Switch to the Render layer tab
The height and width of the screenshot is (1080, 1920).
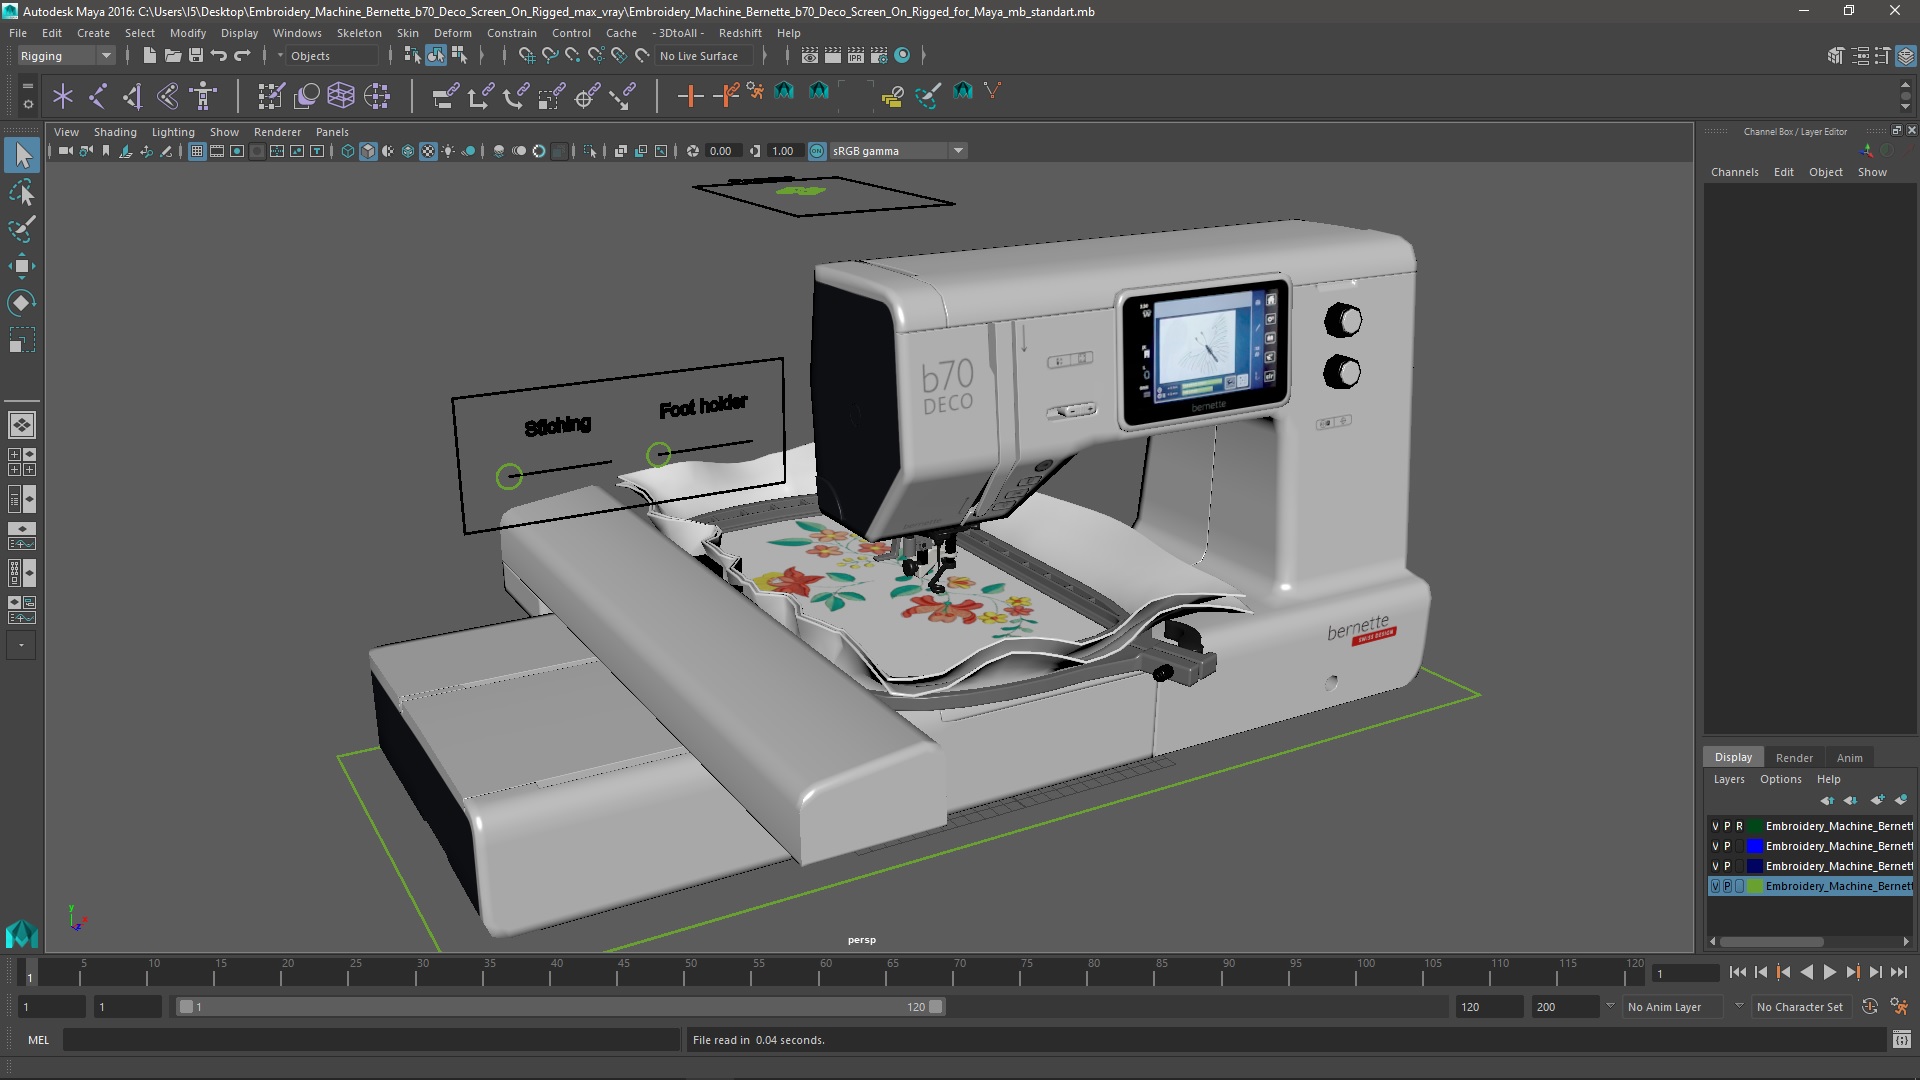tap(1794, 758)
